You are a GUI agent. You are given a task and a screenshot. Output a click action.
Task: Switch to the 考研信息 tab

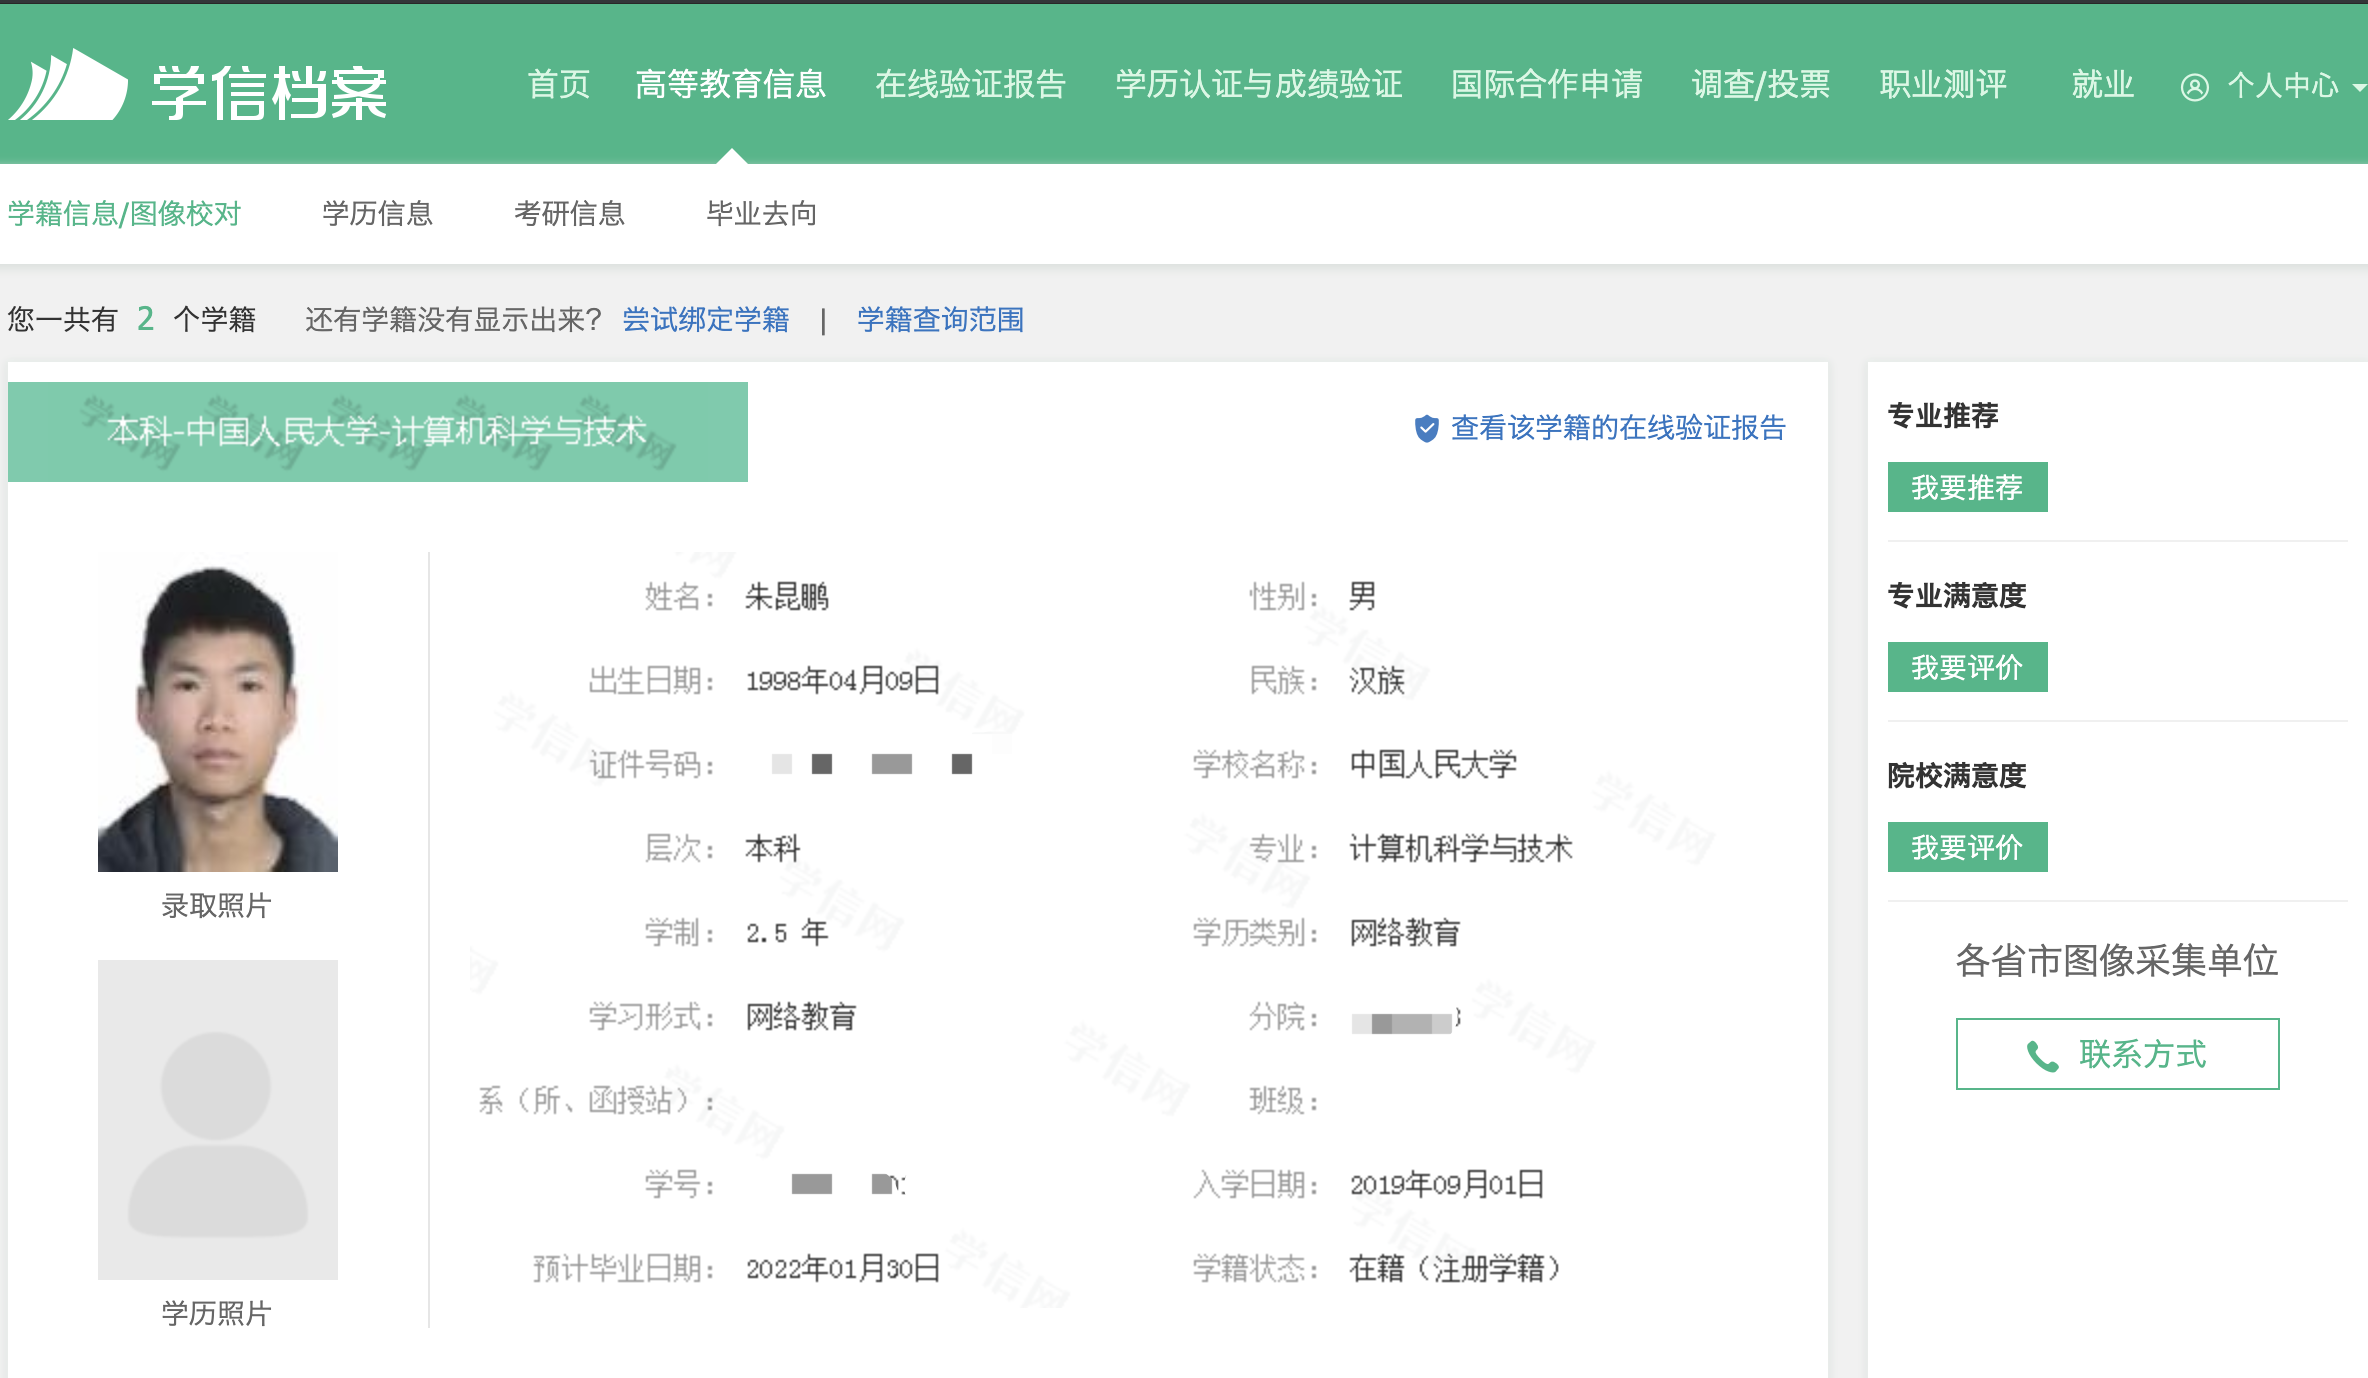(570, 213)
